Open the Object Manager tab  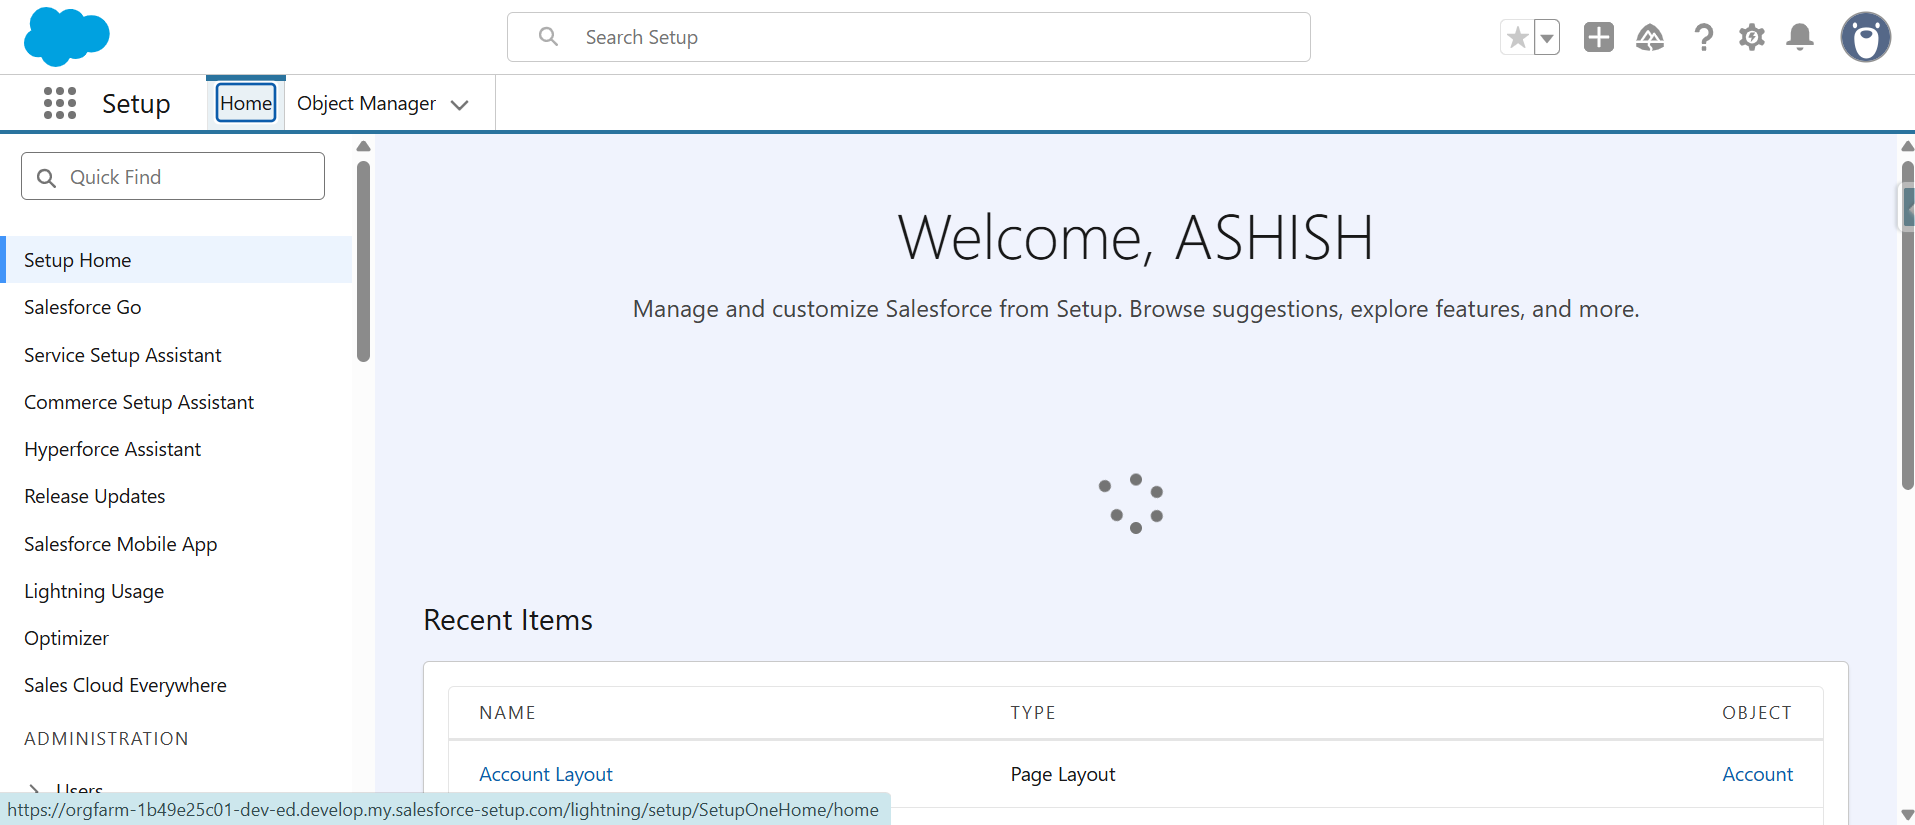pos(366,104)
